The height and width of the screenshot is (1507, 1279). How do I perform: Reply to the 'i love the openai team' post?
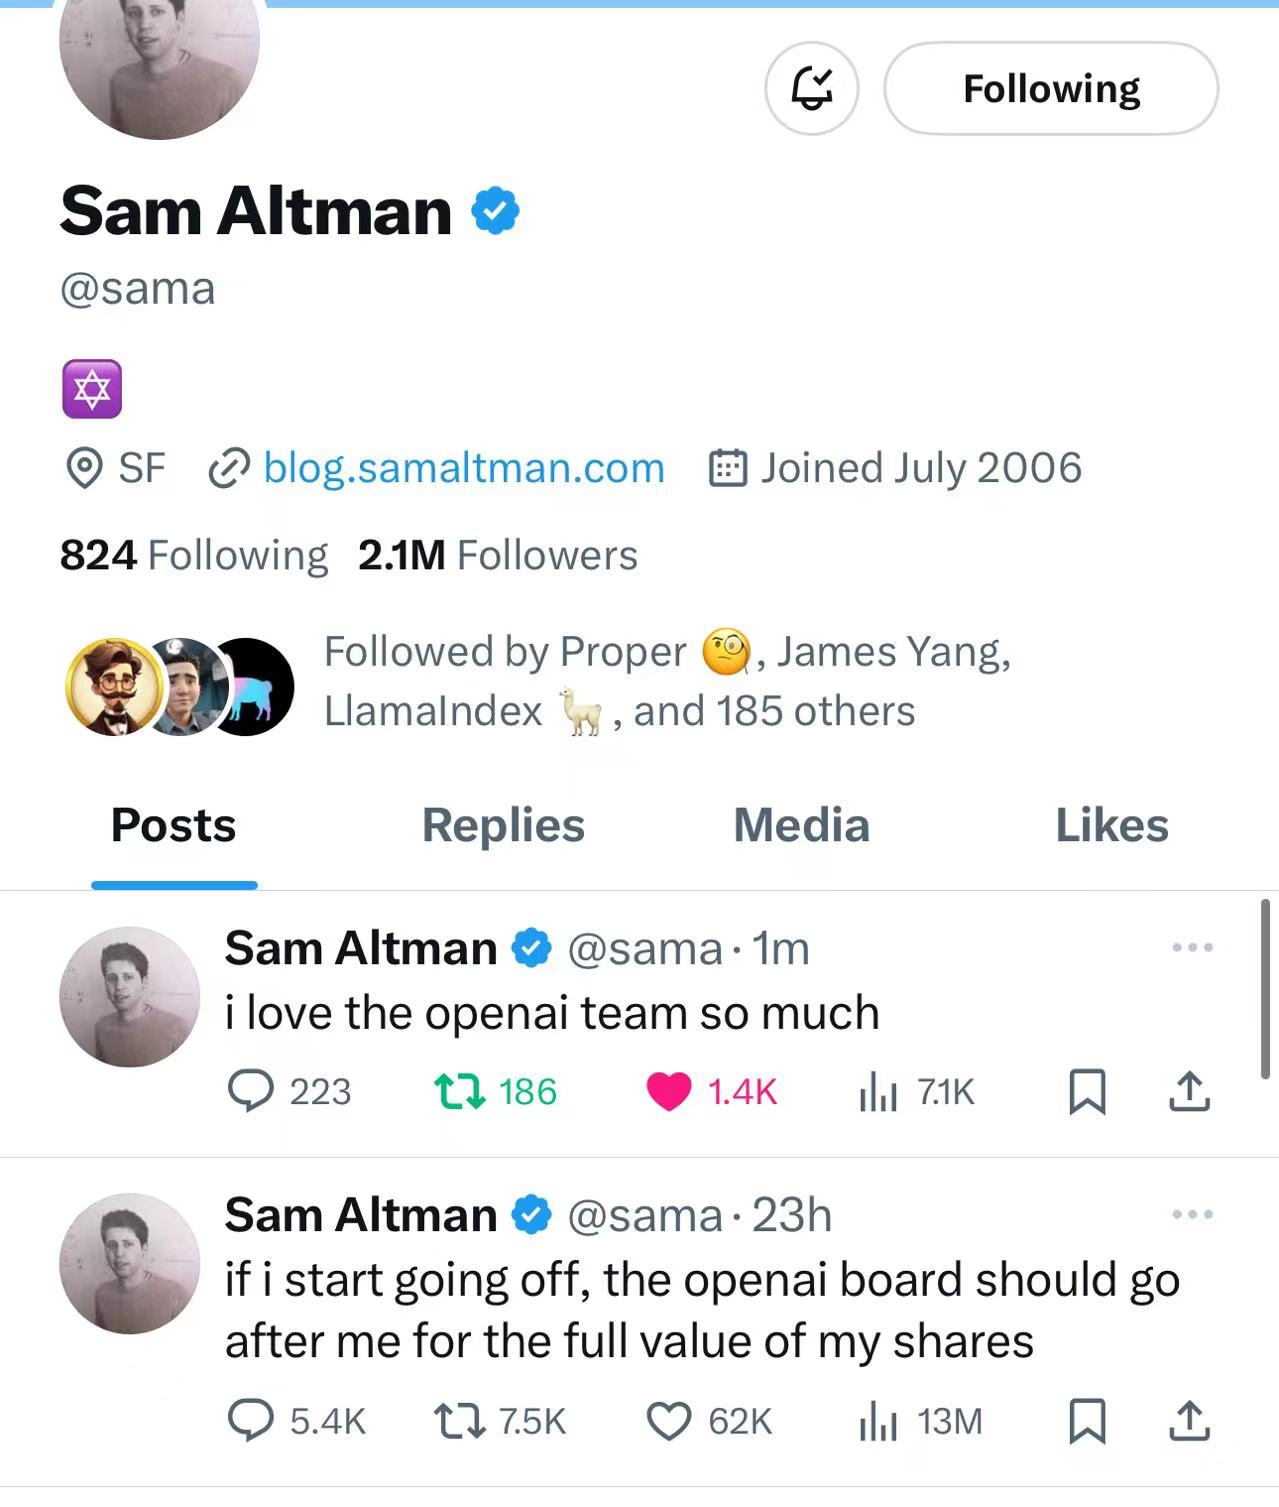pos(250,1091)
